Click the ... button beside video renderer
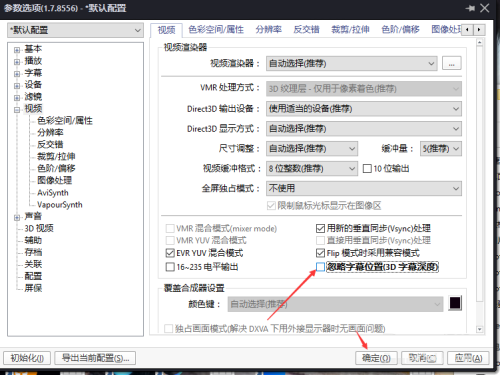The height and width of the screenshot is (375, 500). [x=452, y=63]
